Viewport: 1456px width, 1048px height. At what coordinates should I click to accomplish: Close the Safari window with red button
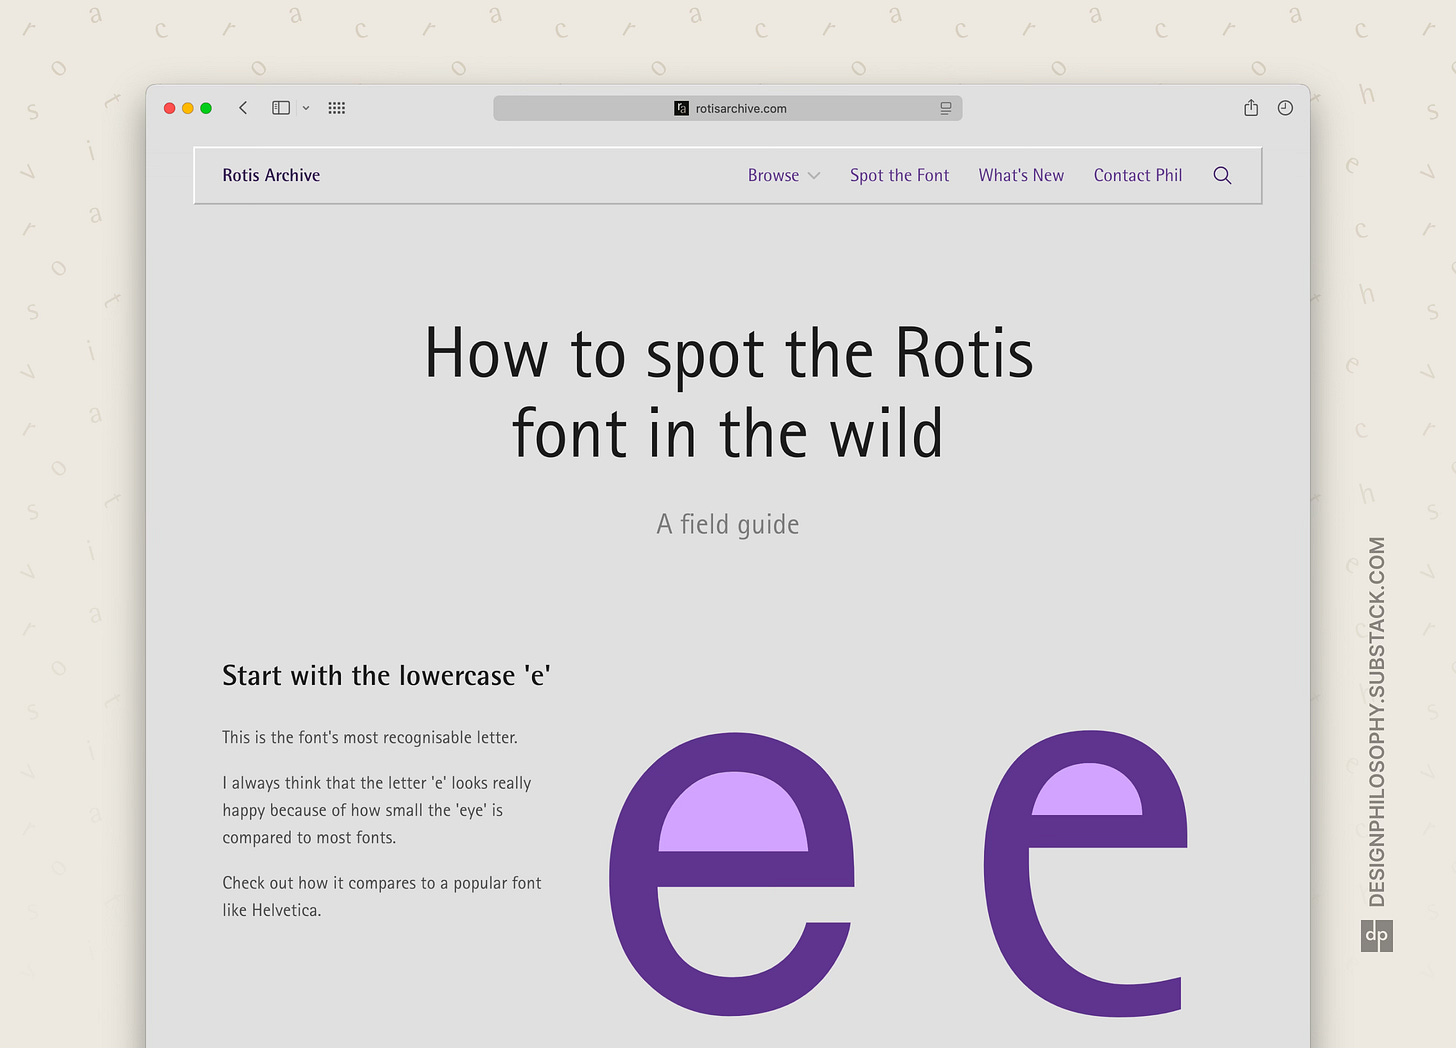tap(170, 108)
